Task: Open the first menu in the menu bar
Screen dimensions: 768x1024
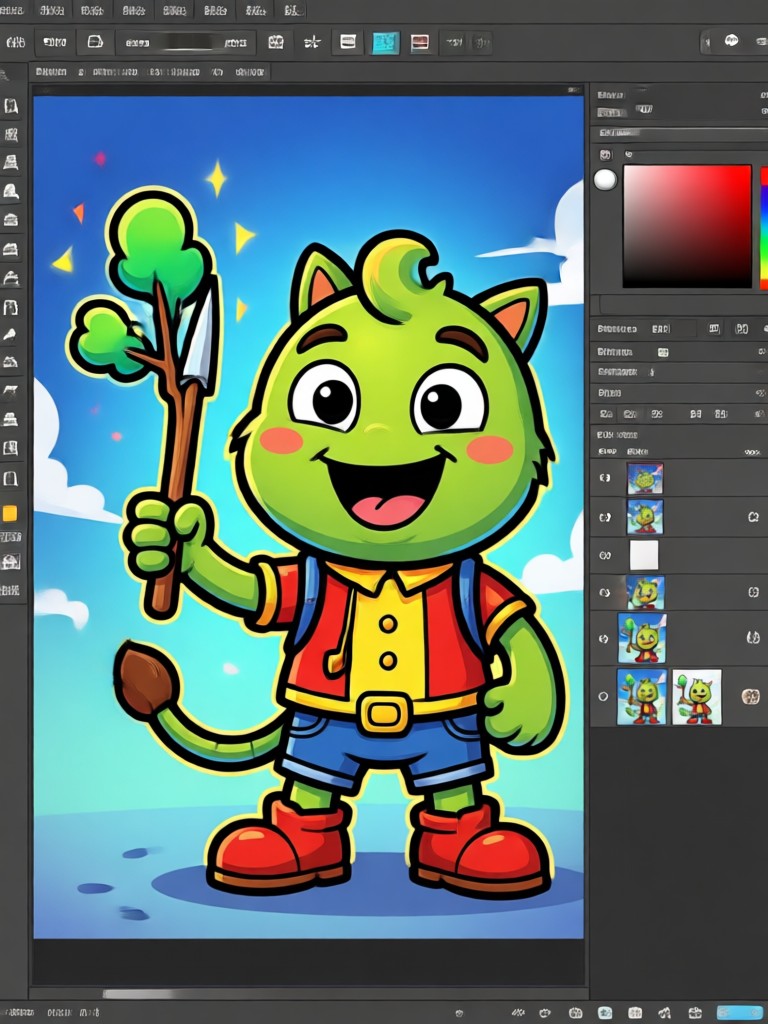Action: (12, 10)
